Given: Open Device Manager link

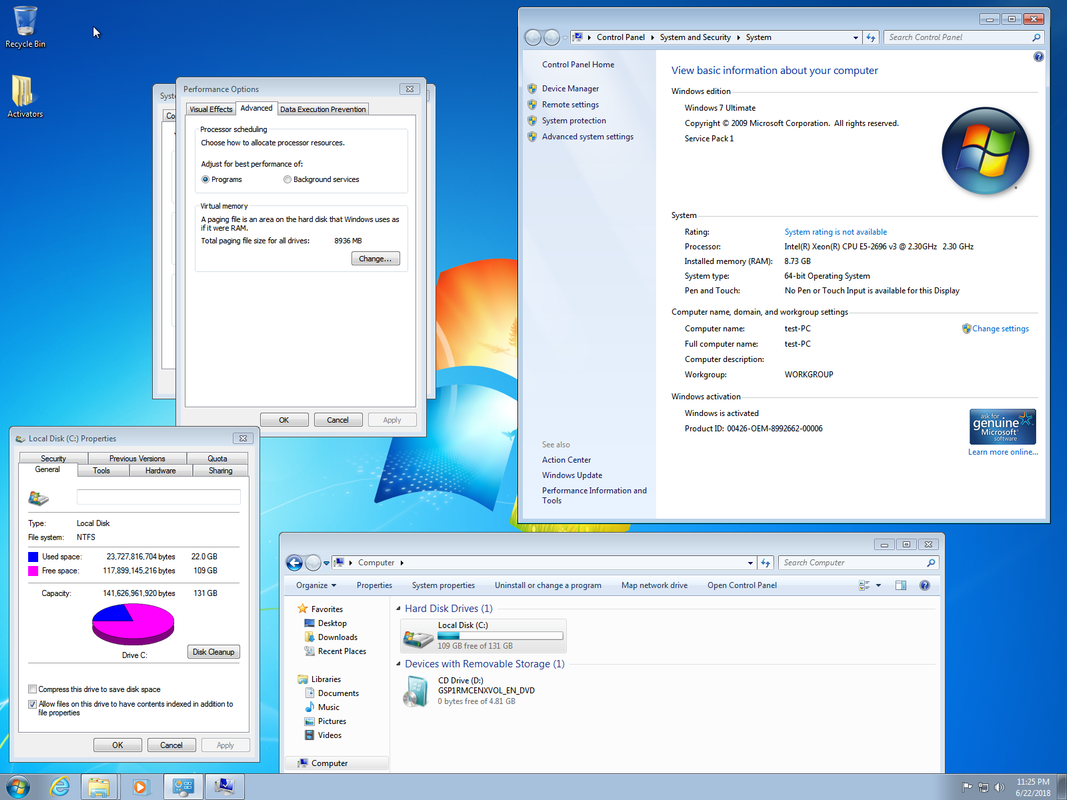Looking at the screenshot, I should tap(570, 88).
